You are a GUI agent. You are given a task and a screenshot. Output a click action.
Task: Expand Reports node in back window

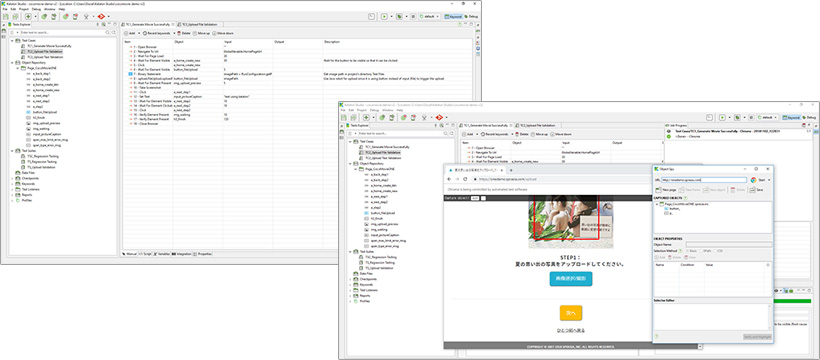point(12,195)
